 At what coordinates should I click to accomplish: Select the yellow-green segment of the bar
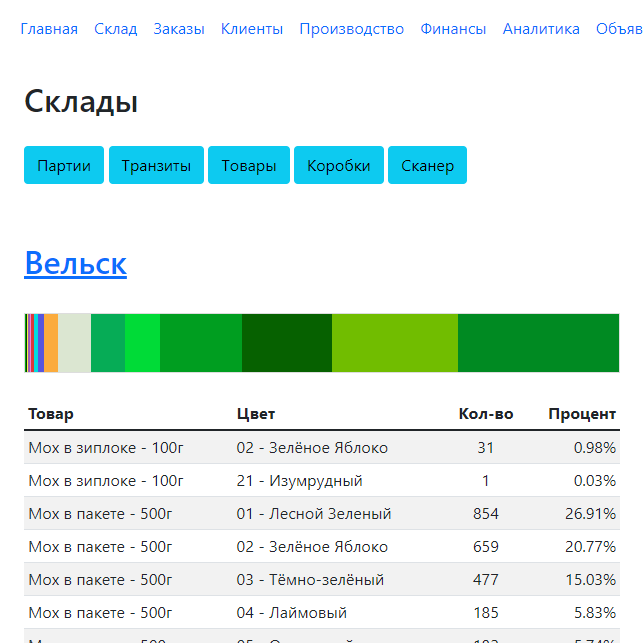394,343
